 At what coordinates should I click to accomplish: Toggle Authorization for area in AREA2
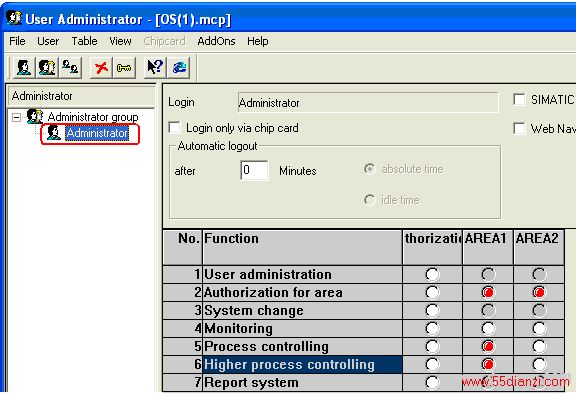[539, 293]
